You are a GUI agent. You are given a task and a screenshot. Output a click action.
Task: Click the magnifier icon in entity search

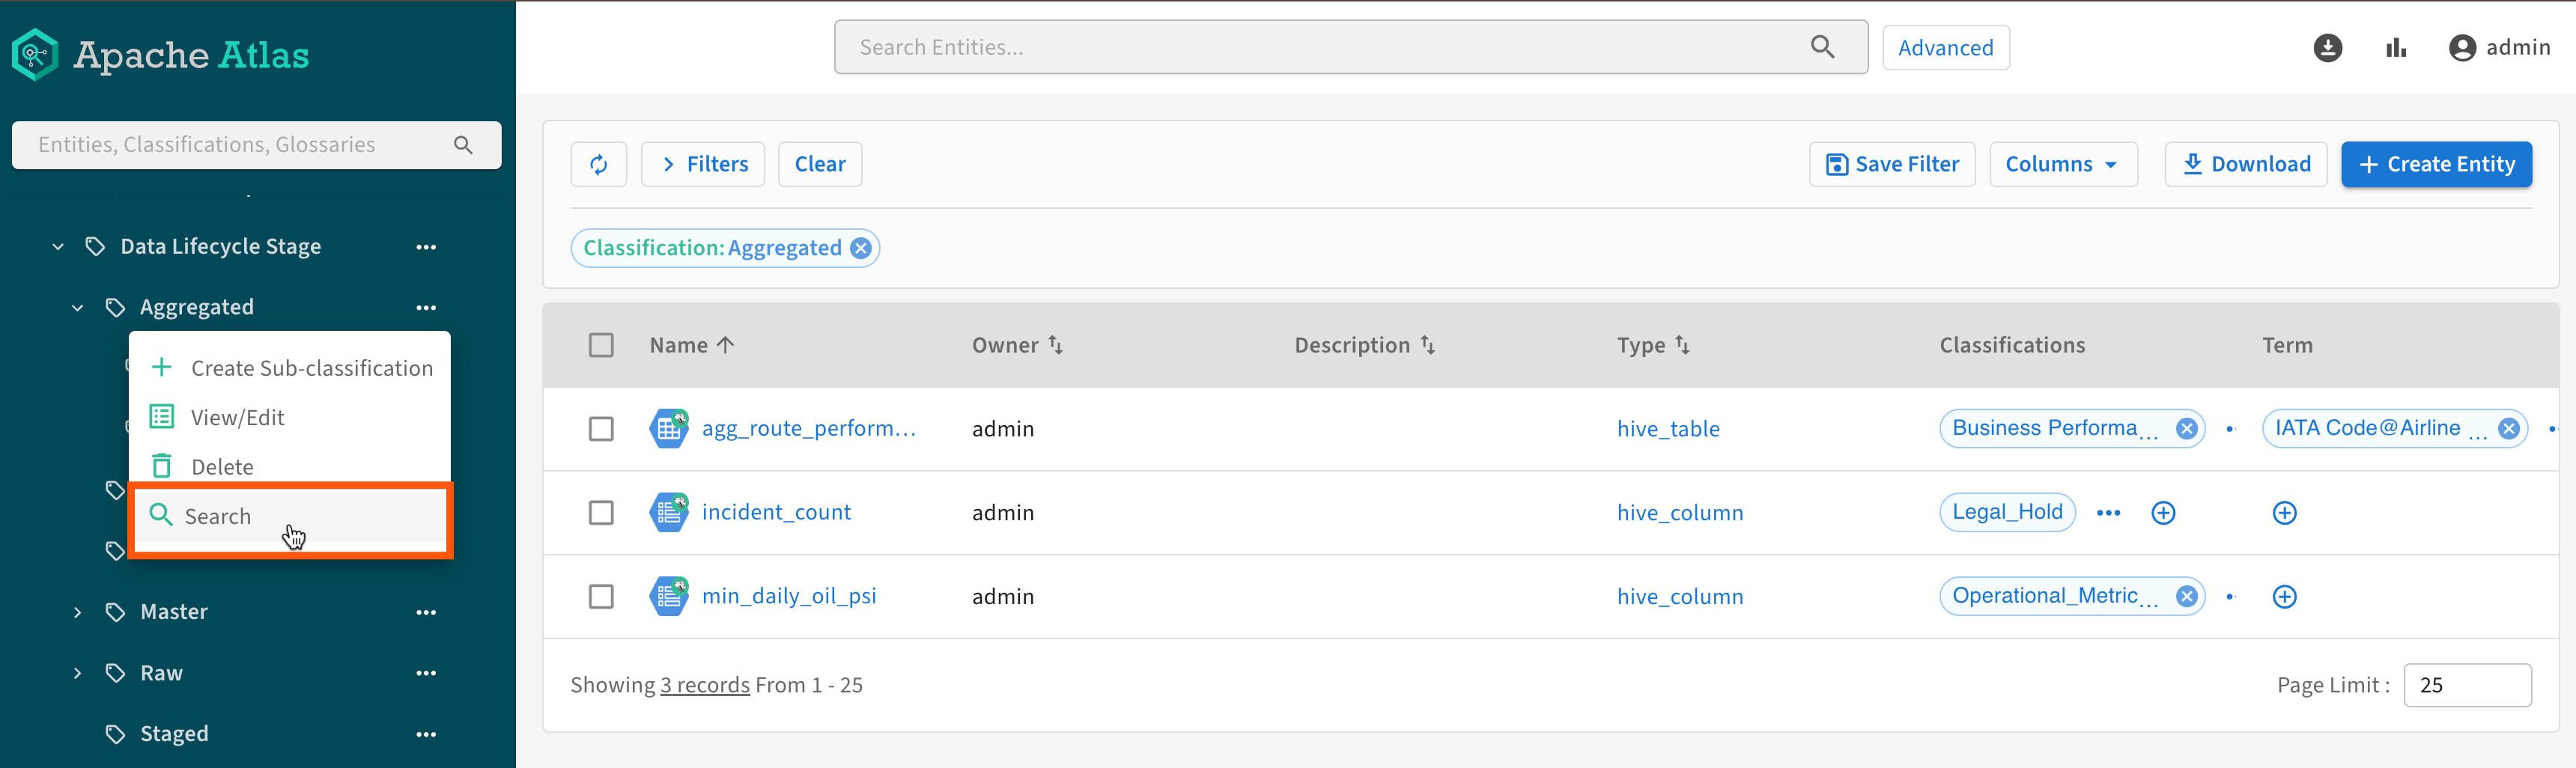[x=1822, y=47]
